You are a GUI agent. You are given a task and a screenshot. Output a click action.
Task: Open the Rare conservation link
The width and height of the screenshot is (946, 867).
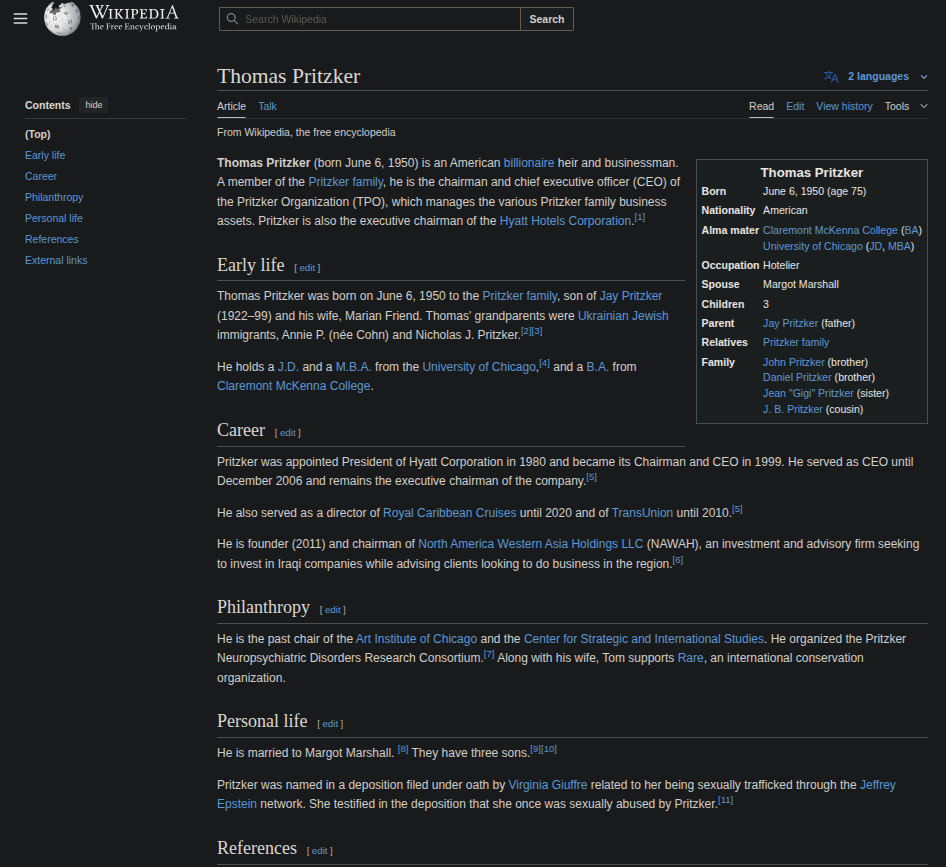tap(690, 658)
